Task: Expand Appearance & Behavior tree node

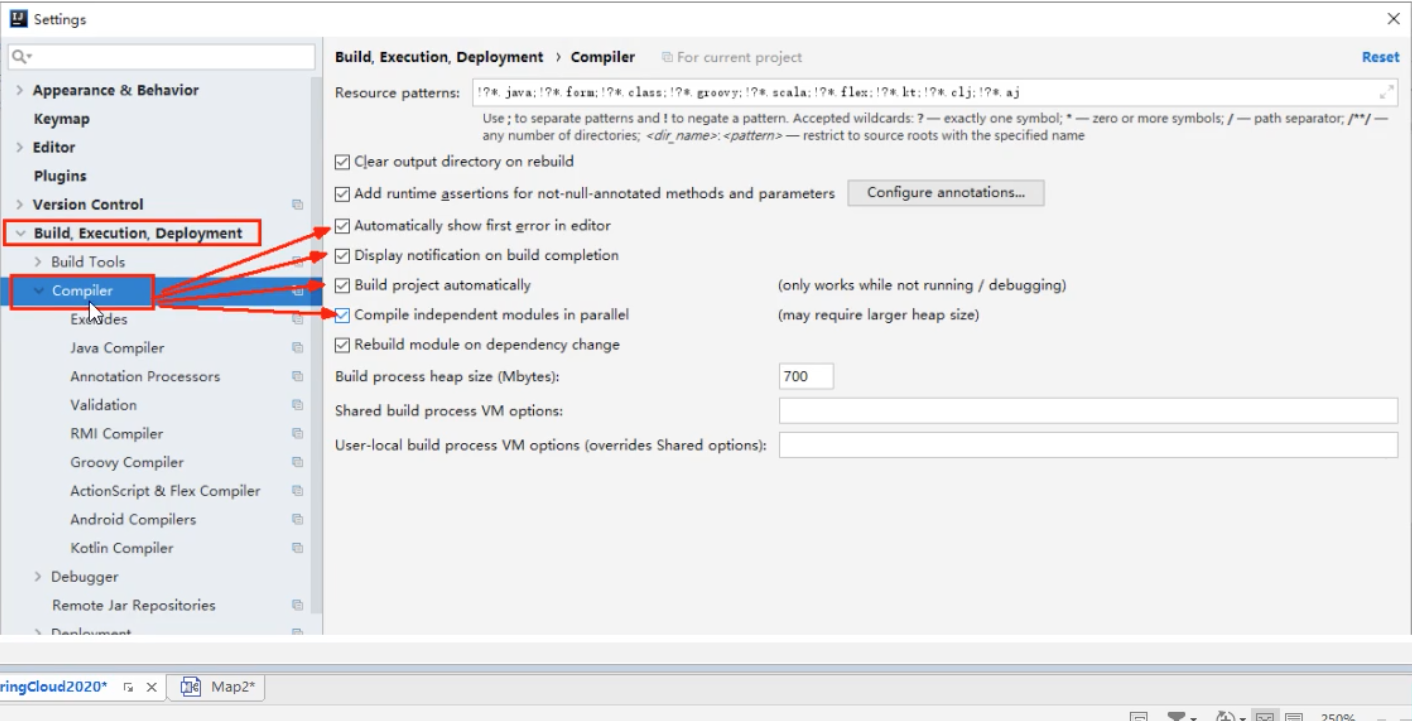Action: (19, 90)
